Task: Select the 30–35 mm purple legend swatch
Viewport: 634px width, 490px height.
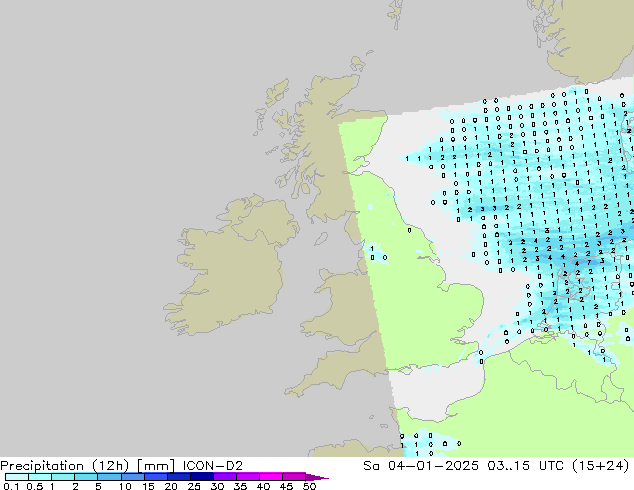Action: [x=225, y=477]
